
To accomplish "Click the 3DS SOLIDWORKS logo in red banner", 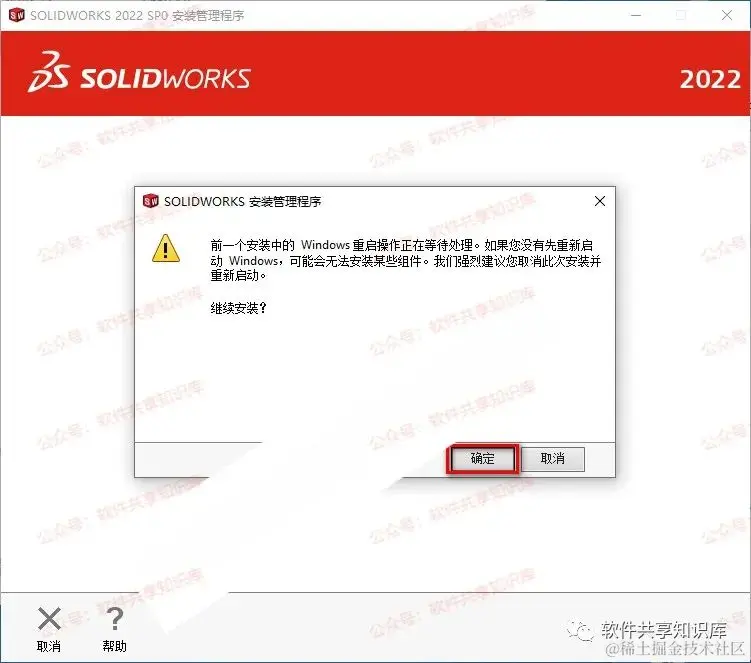I will coord(139,73).
